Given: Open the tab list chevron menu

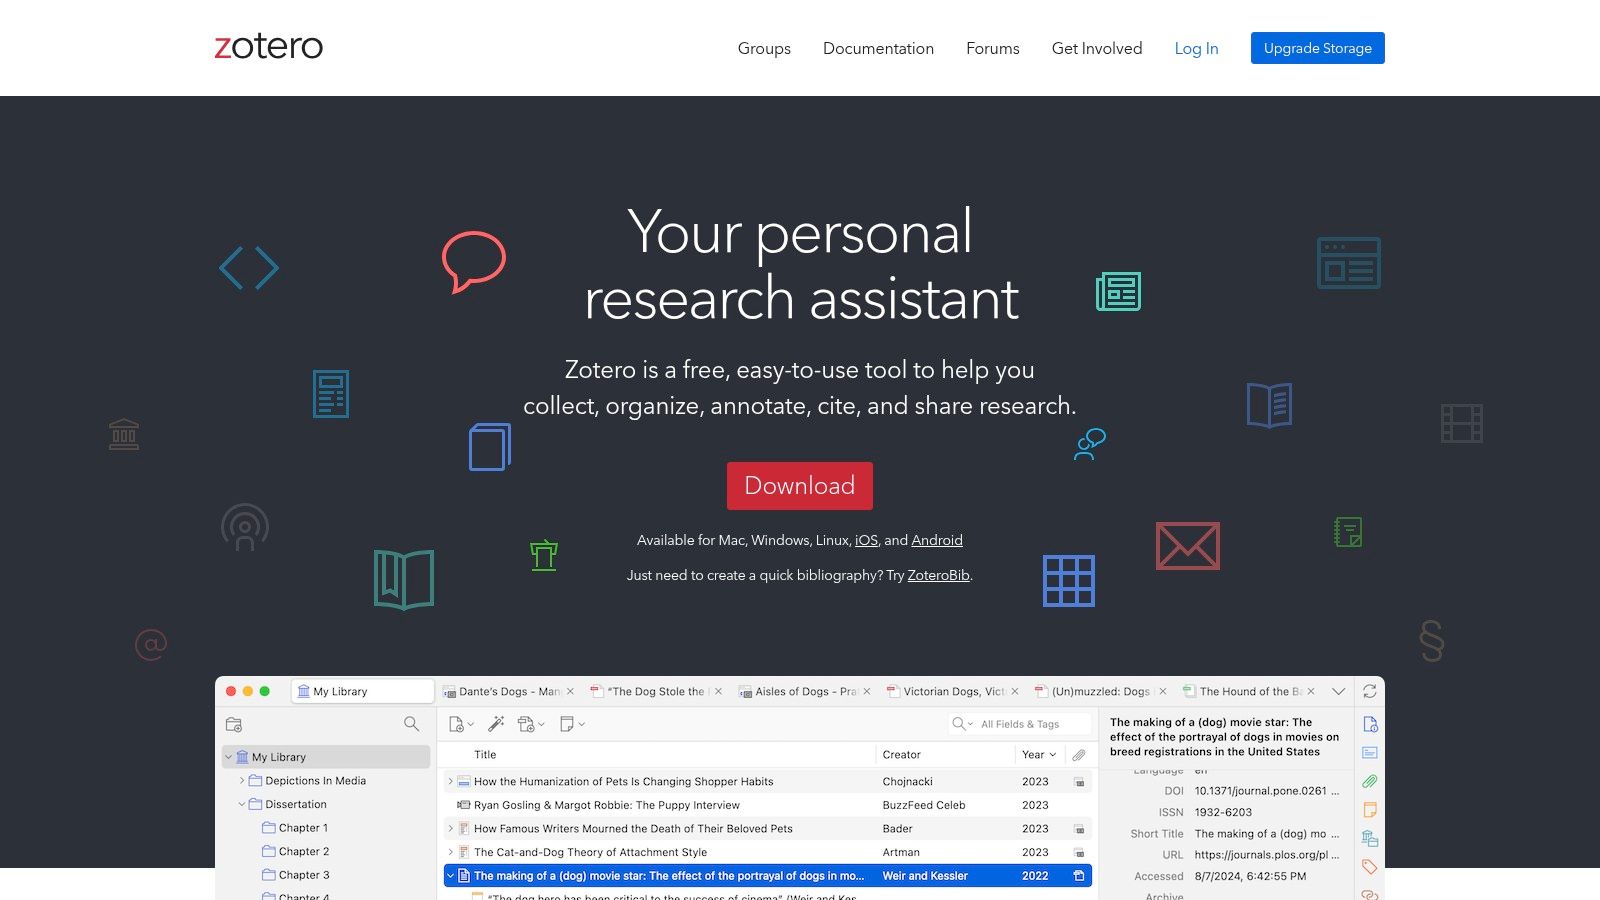Looking at the screenshot, I should (1338, 691).
